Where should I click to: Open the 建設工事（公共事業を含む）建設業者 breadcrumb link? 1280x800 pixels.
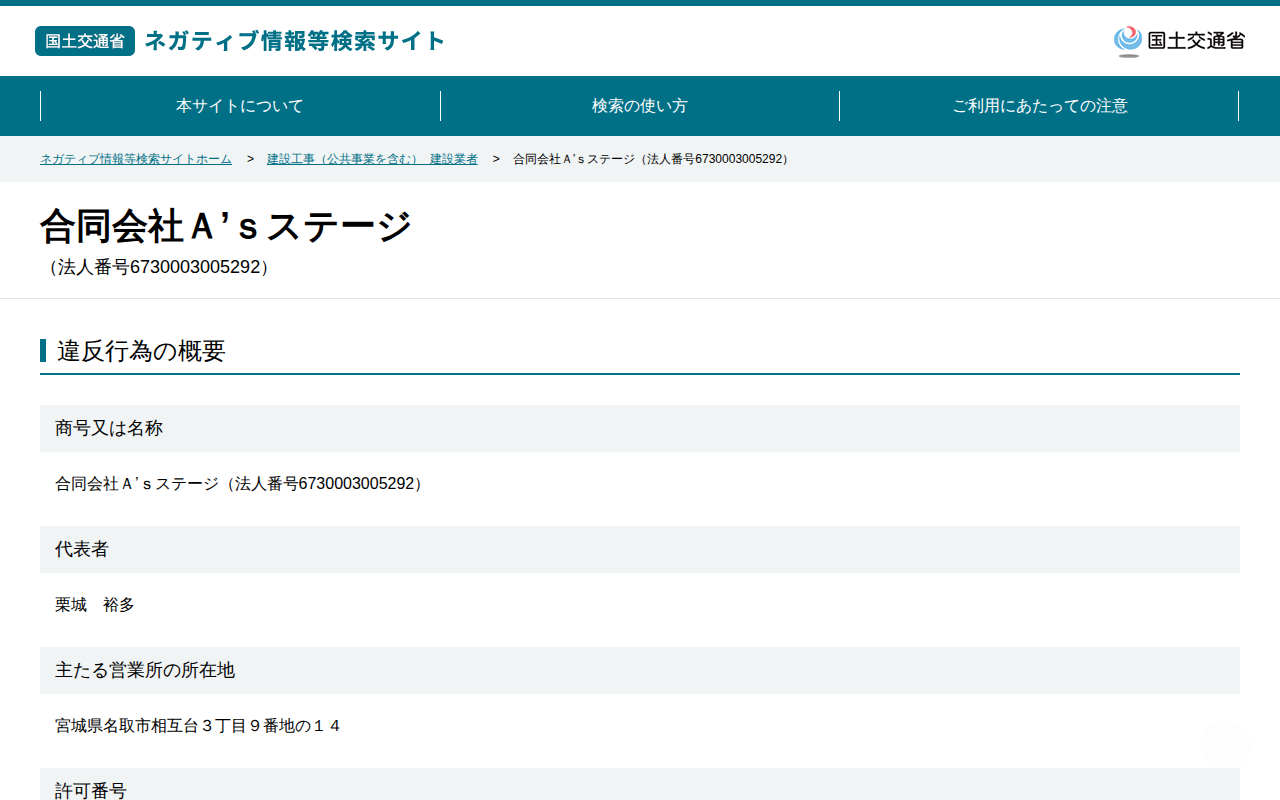click(372, 159)
